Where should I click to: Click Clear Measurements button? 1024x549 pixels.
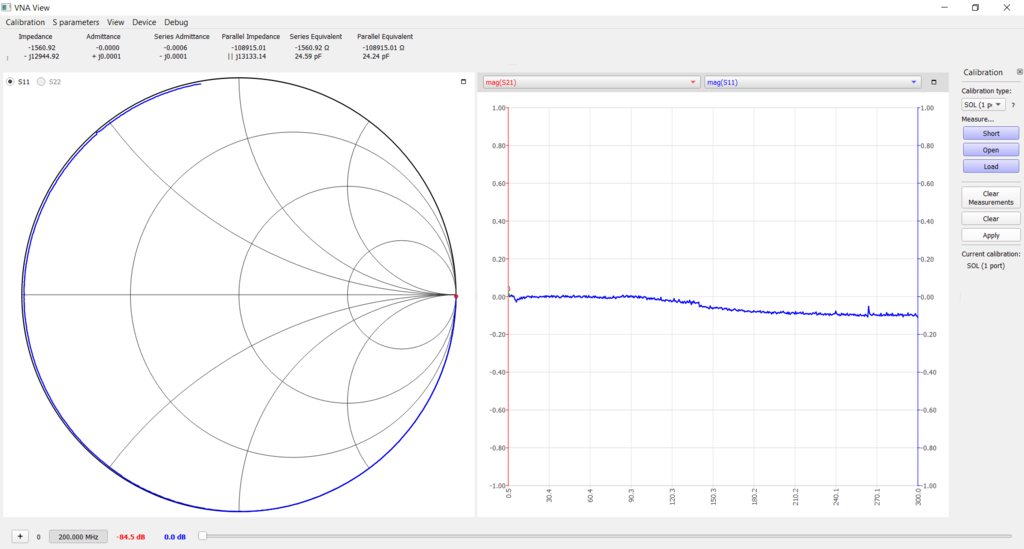coord(991,198)
